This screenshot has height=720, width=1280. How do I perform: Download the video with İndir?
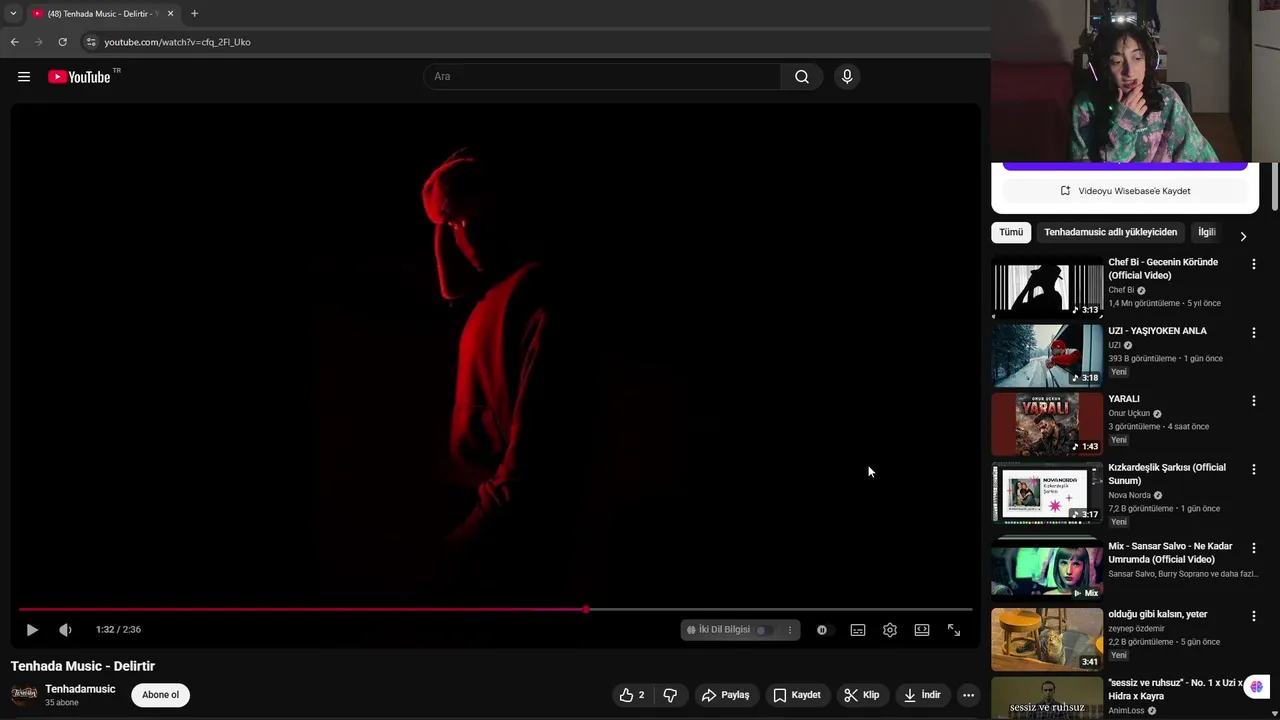tap(922, 695)
